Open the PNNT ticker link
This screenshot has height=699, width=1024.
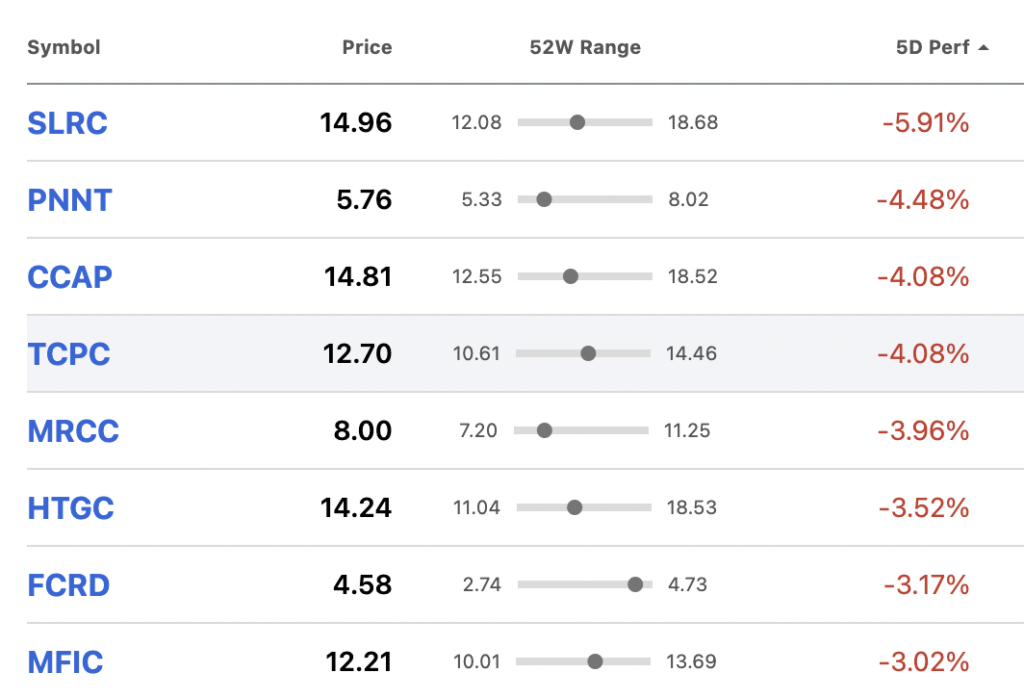coord(70,201)
